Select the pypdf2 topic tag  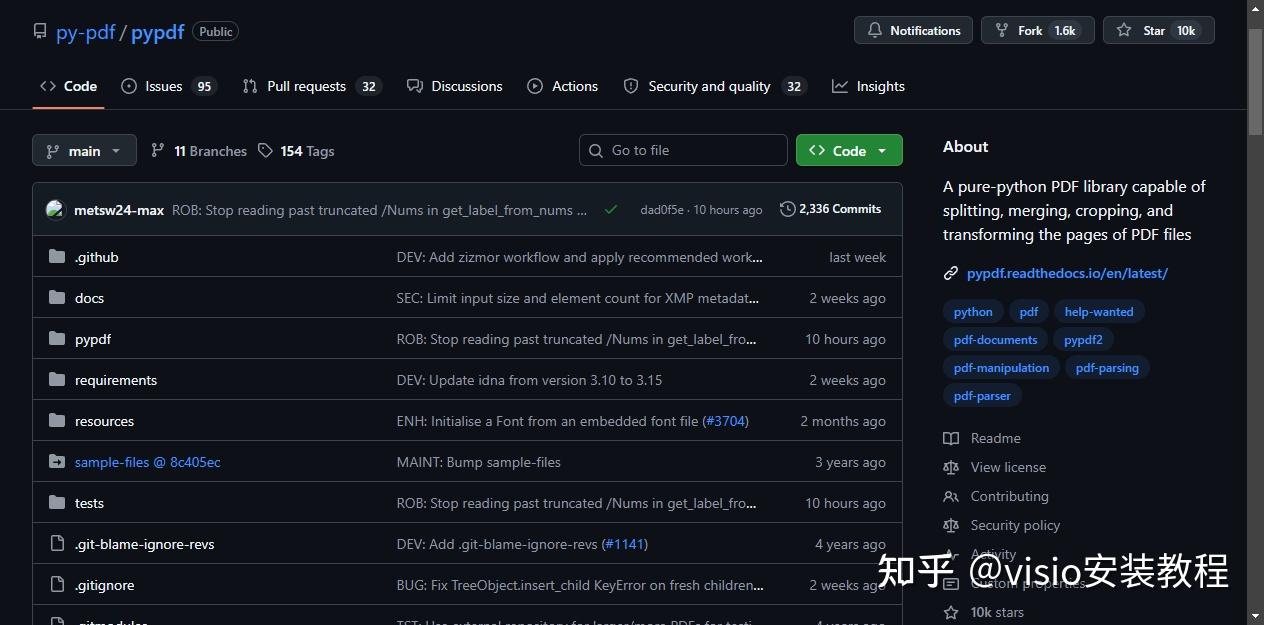[1083, 340]
